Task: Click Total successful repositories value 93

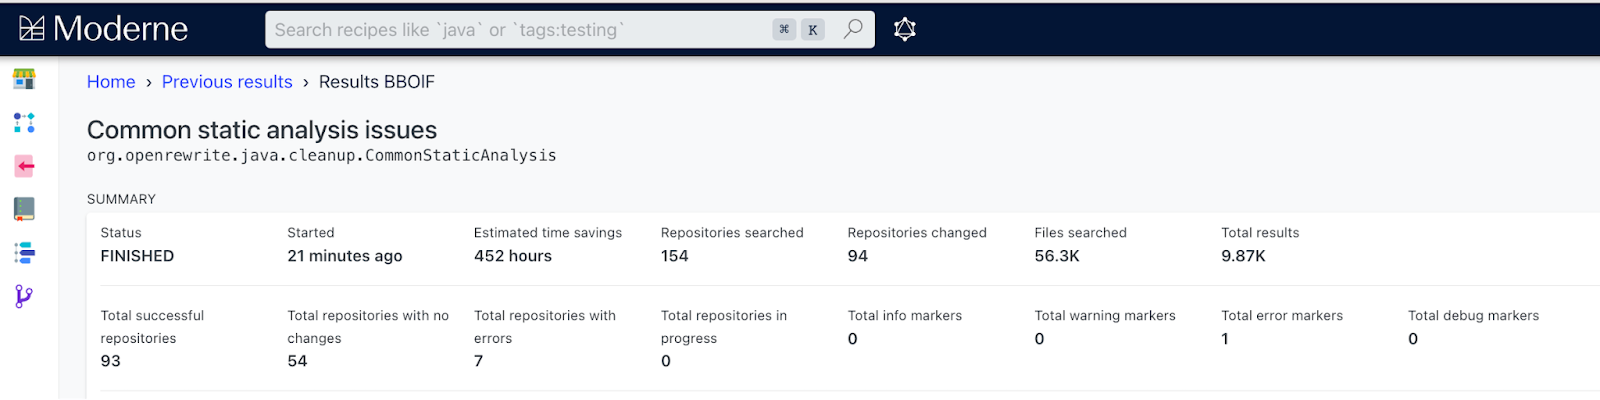Action: click(111, 361)
